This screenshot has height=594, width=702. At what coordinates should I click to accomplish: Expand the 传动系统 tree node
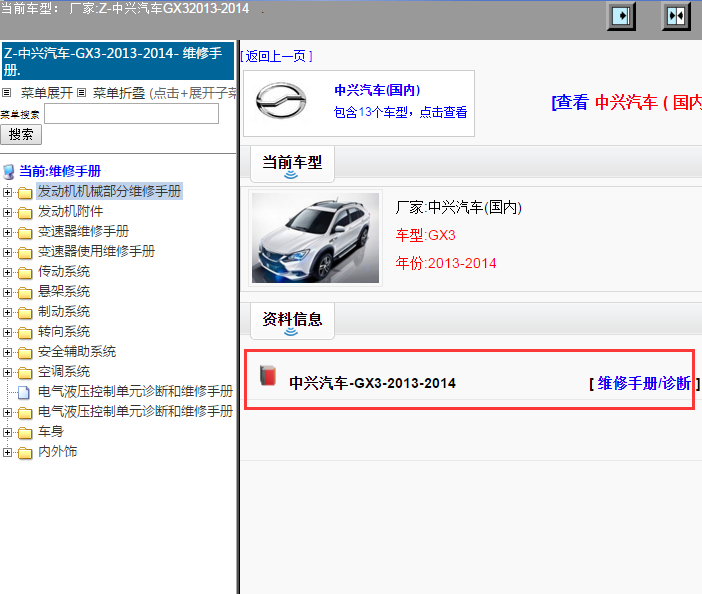(x=7, y=272)
